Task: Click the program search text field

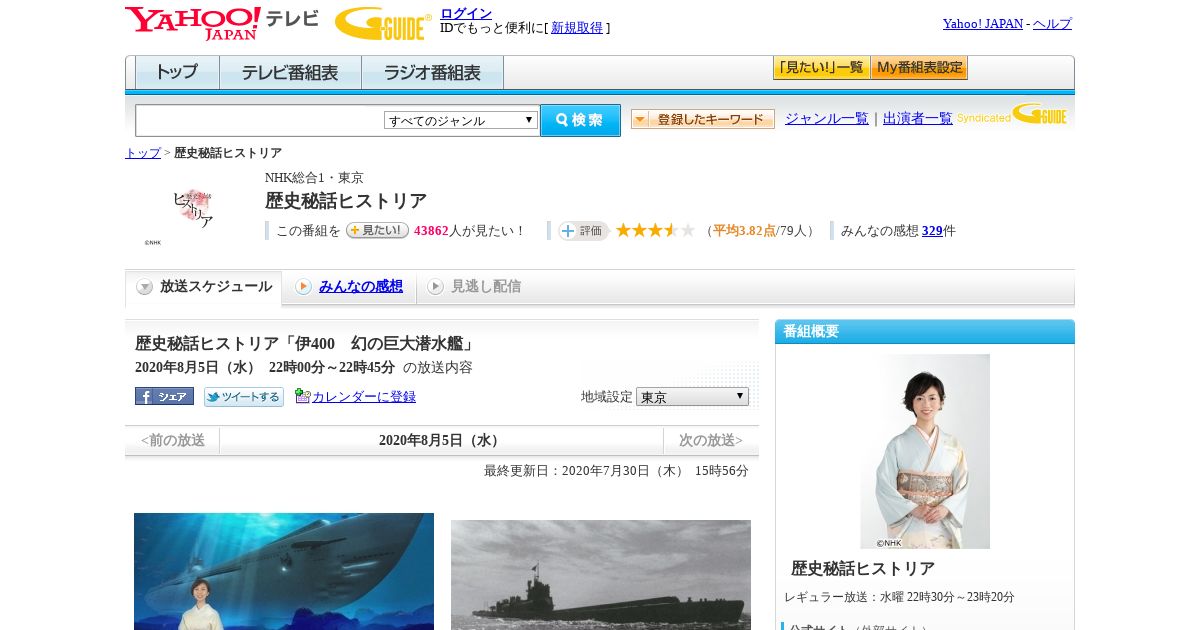Action: 259,120
